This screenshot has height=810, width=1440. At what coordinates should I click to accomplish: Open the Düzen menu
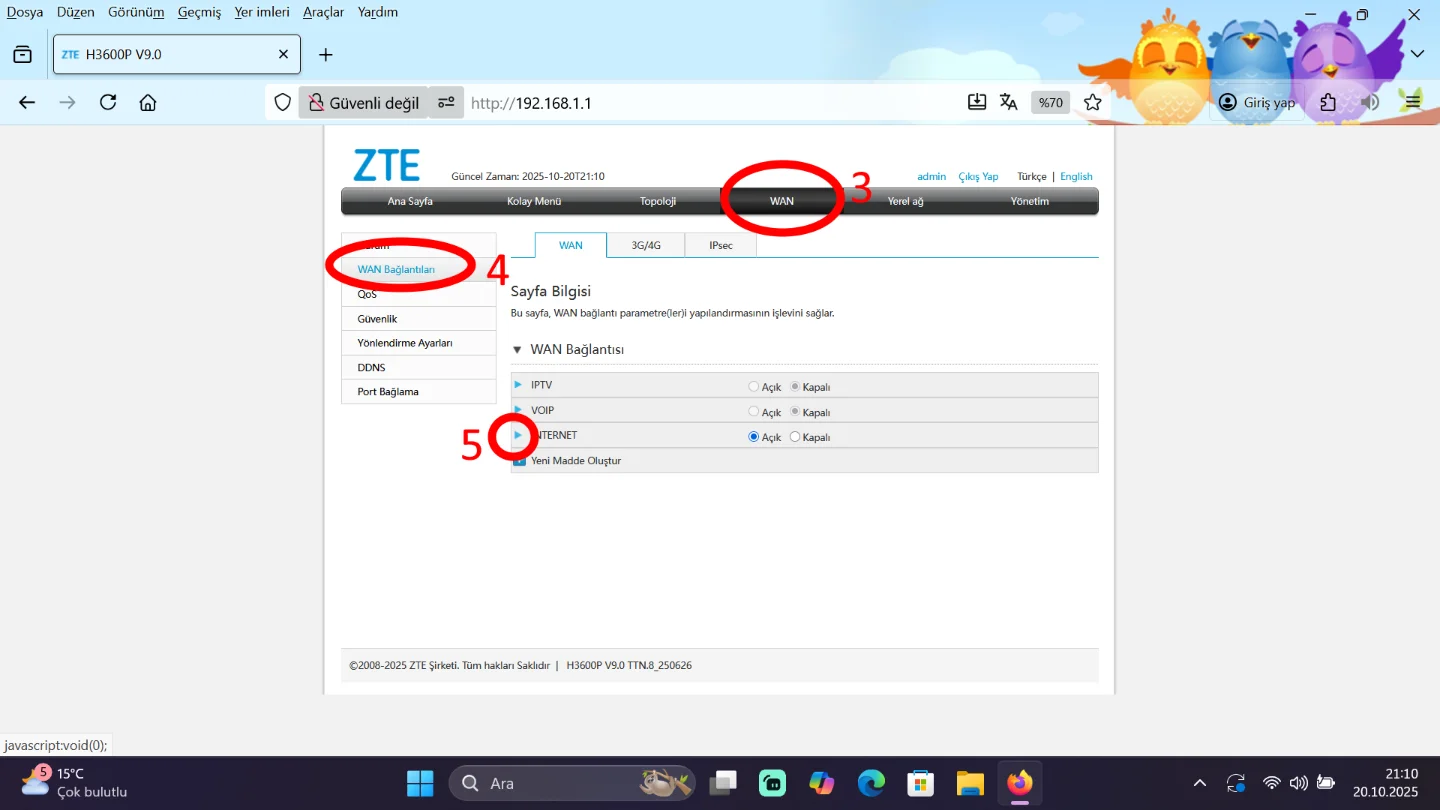pyautogui.click(x=75, y=12)
